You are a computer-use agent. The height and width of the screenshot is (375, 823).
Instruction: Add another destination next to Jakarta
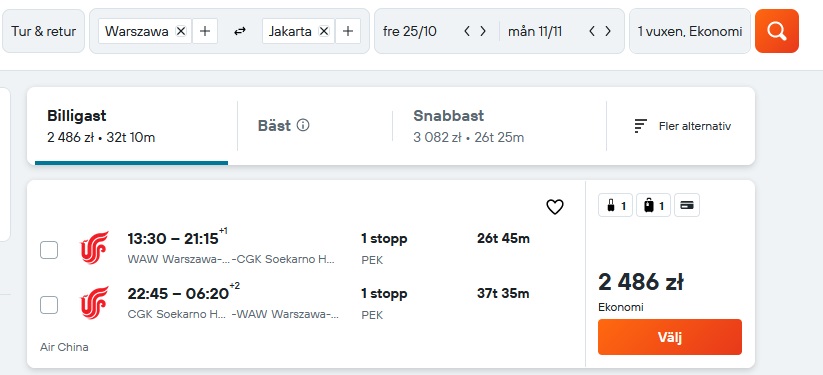tap(347, 32)
